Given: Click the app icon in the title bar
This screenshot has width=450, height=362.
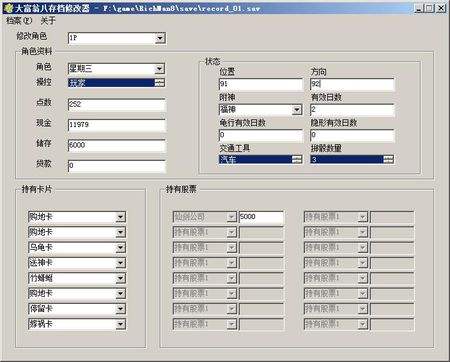Looking at the screenshot, I should (x=9, y=8).
